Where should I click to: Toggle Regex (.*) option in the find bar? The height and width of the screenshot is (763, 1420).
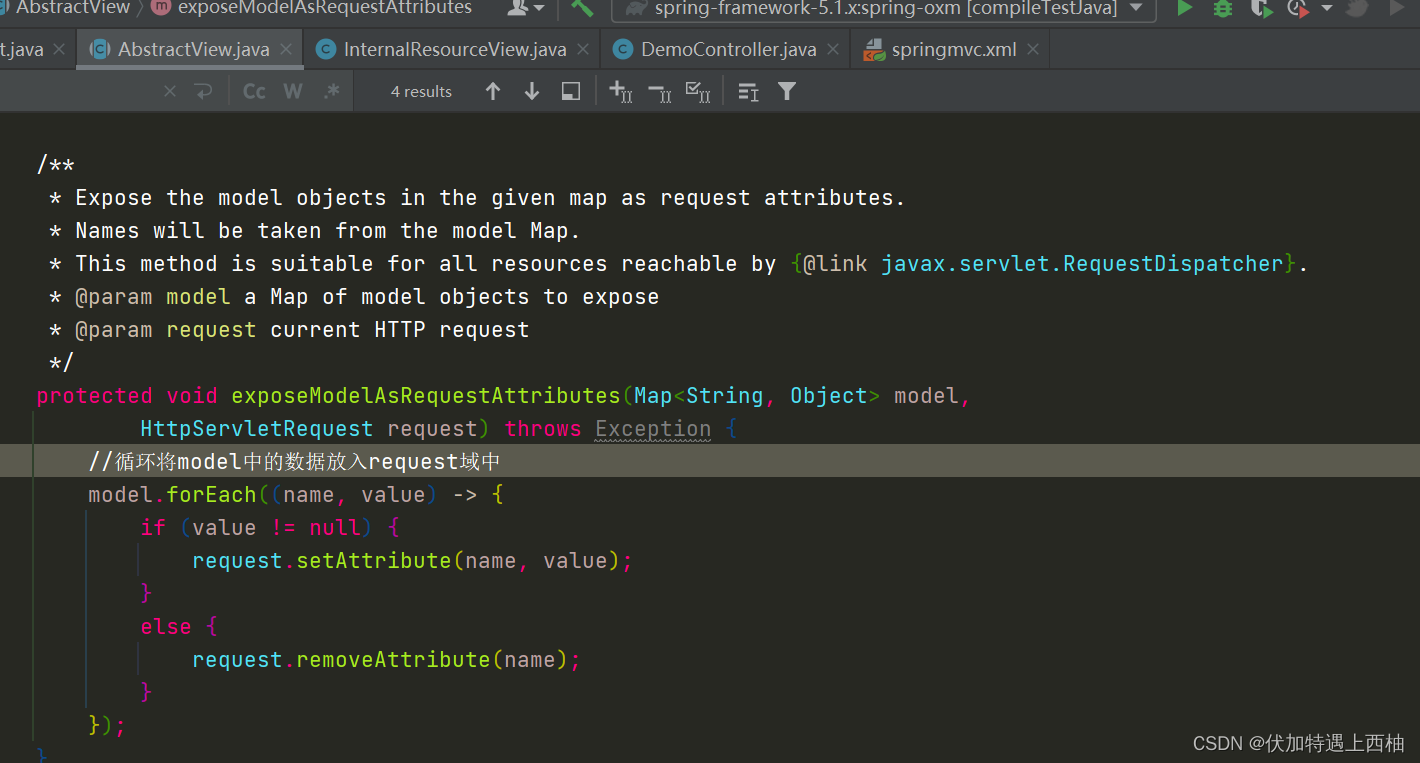[331, 91]
